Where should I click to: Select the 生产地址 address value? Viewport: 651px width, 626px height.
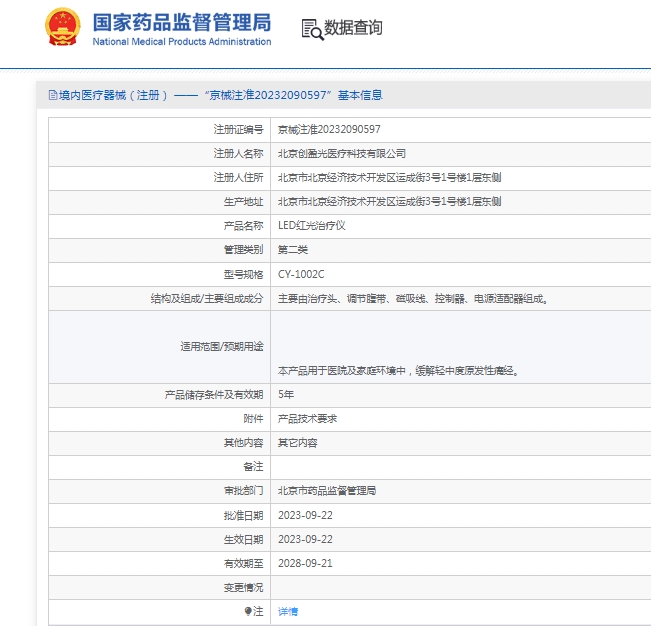[x=389, y=202]
